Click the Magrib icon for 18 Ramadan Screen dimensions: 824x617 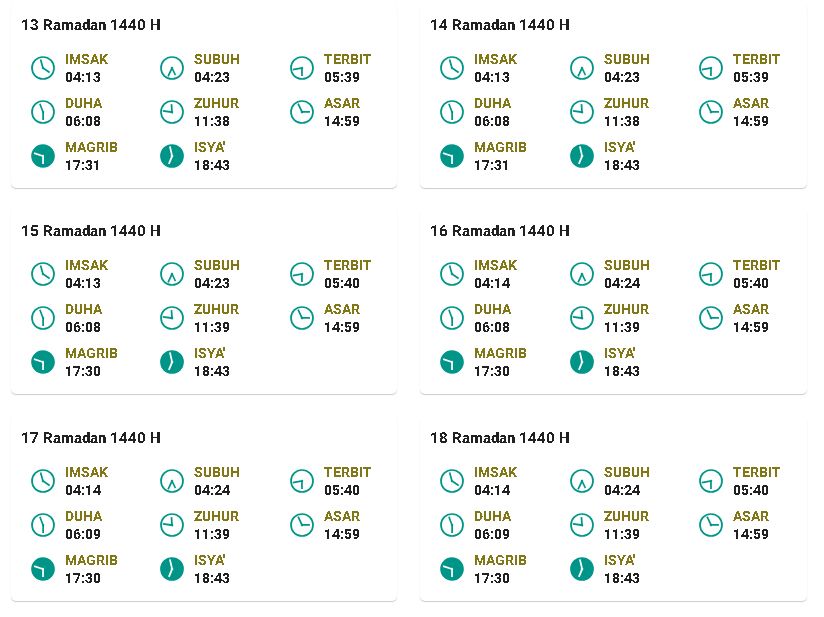452,569
